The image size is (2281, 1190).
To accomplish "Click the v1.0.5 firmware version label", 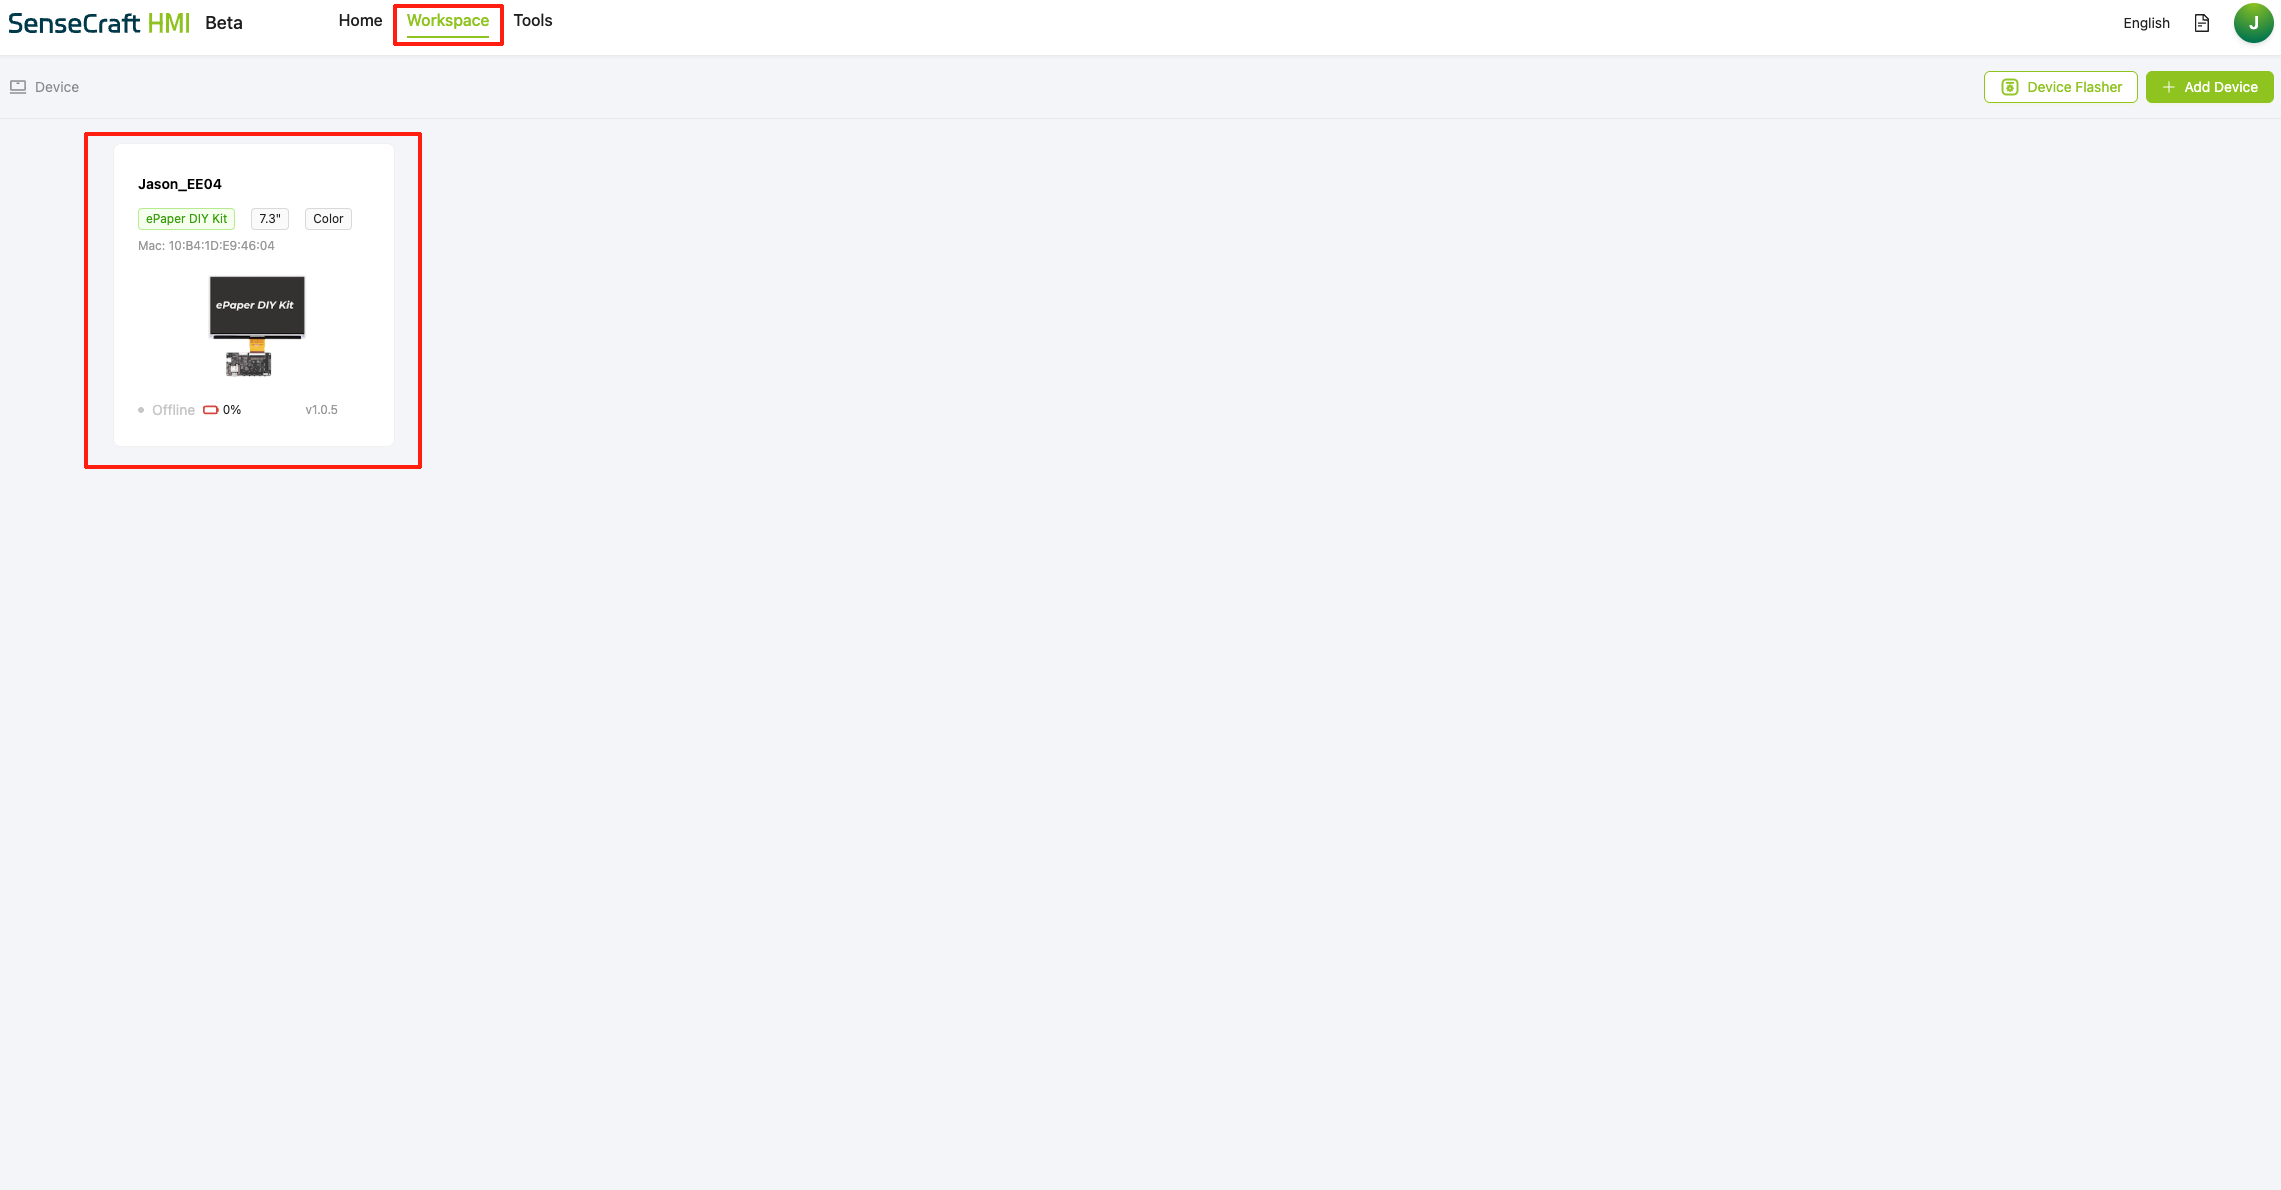I will click(x=321, y=410).
